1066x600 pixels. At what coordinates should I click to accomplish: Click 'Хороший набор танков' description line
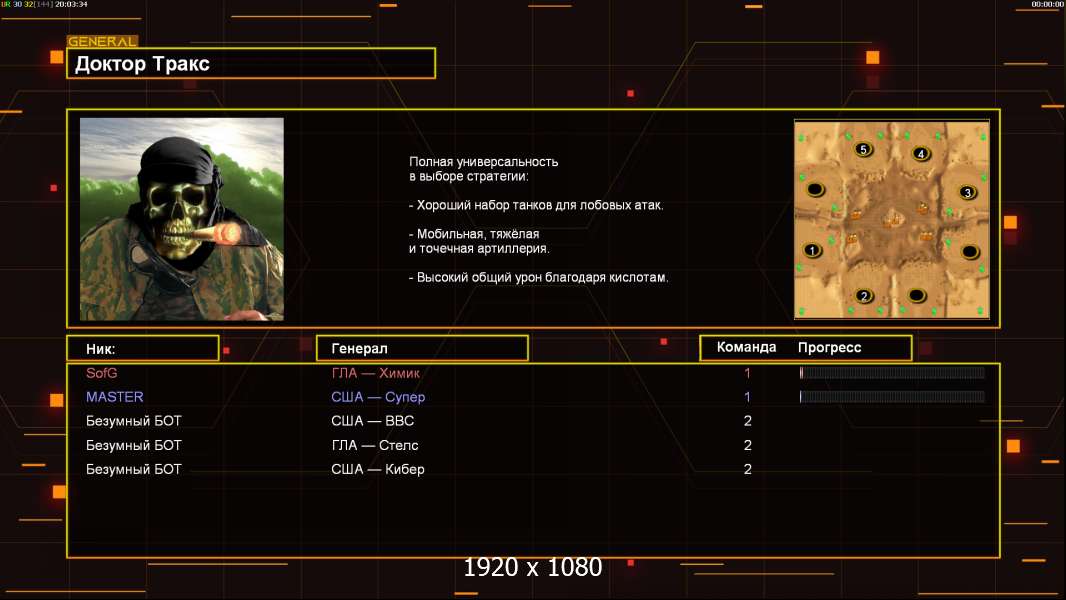[536, 205]
